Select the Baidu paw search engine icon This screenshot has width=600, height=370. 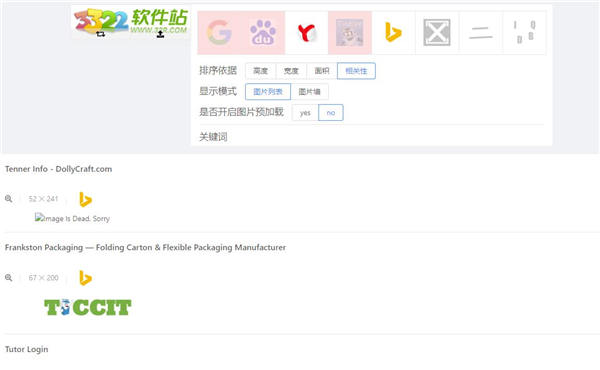[x=263, y=33]
